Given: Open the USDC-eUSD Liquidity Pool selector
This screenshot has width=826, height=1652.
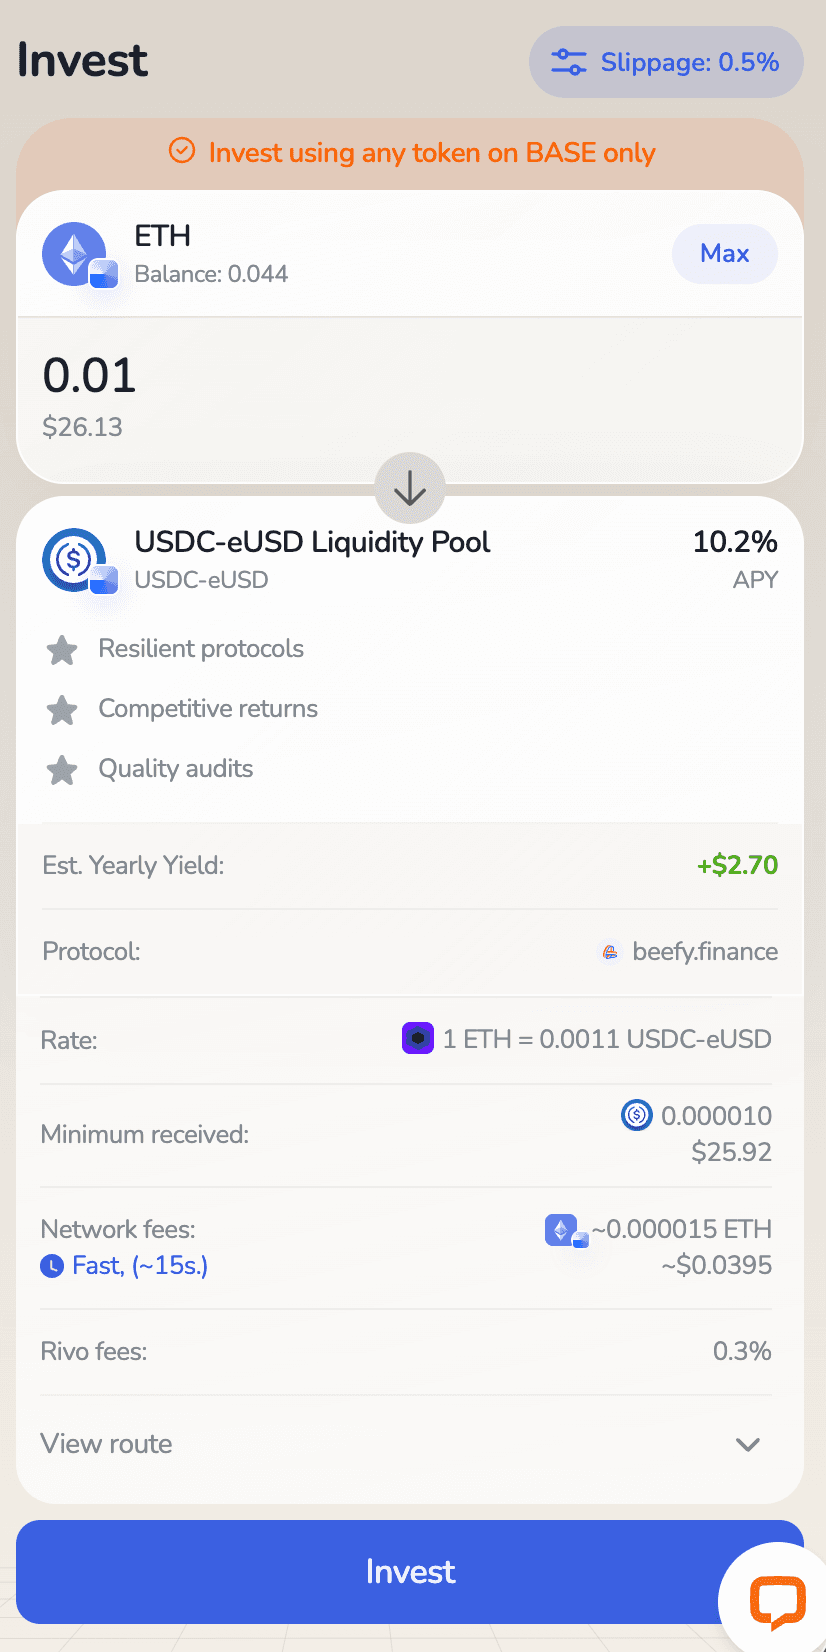Looking at the screenshot, I should point(312,543).
